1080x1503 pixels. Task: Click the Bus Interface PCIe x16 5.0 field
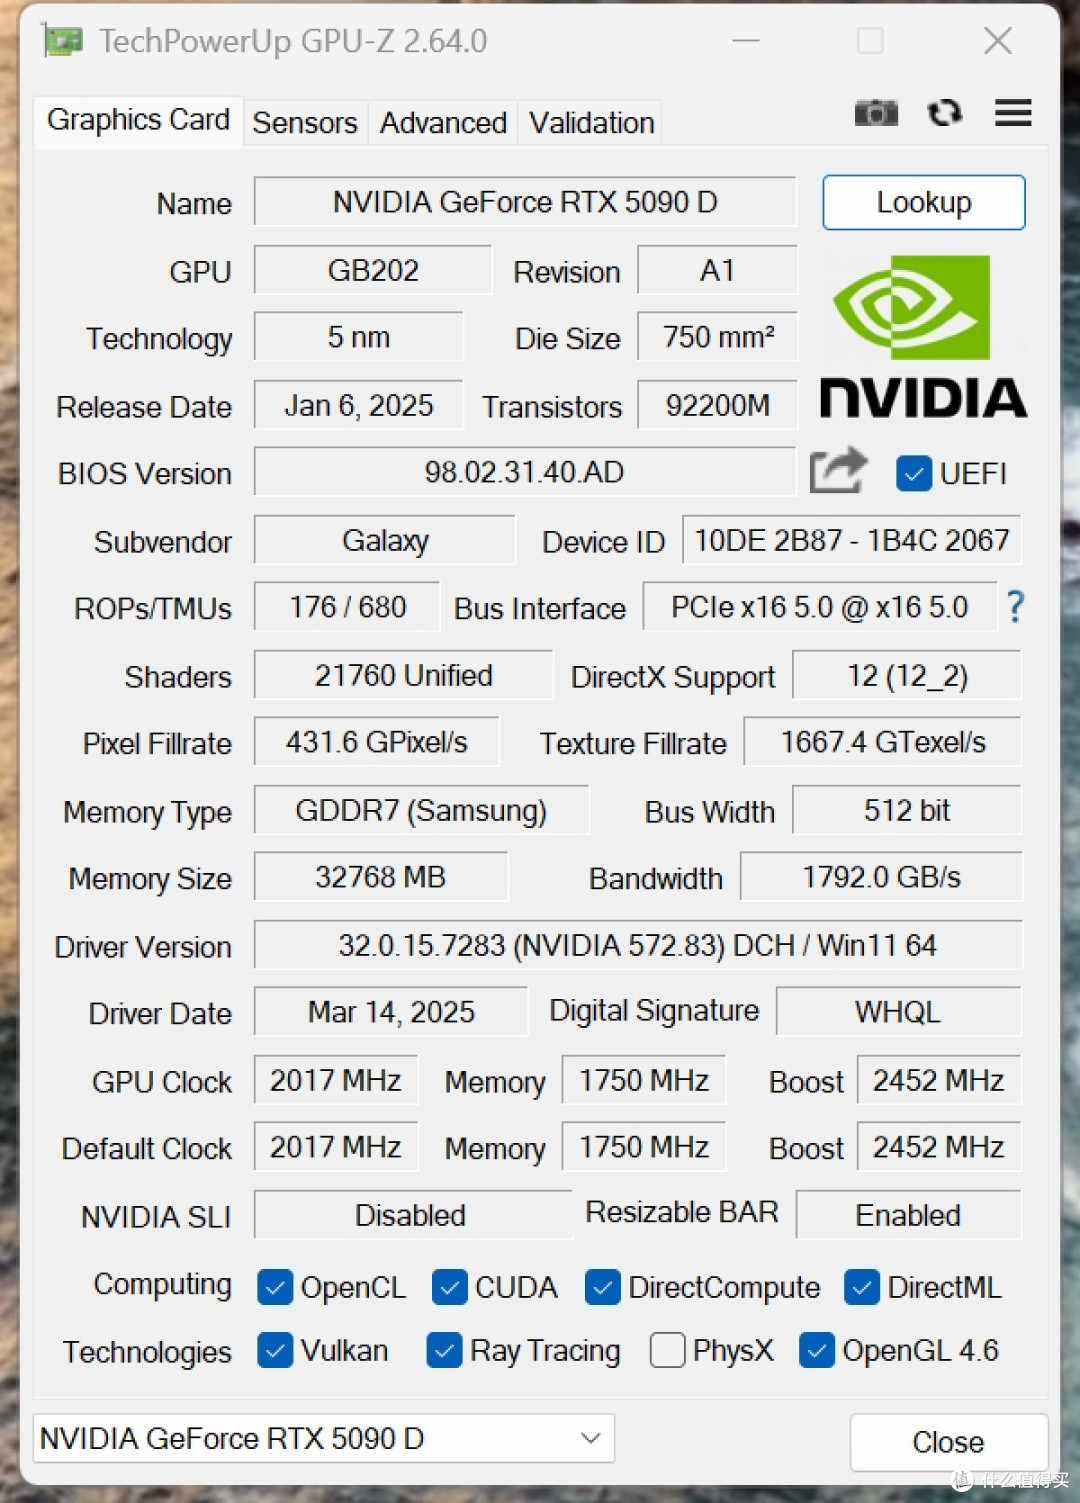click(820, 607)
